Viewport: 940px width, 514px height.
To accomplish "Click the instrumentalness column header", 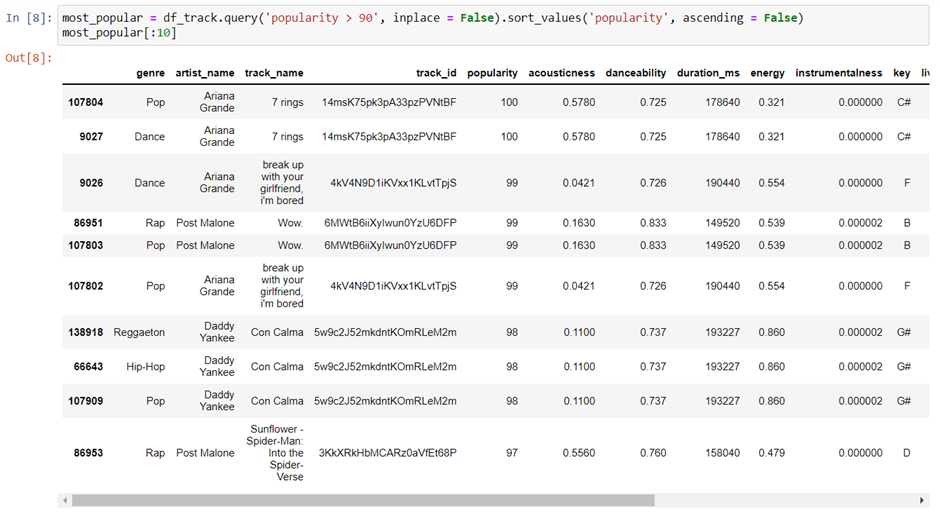I will (839, 73).
